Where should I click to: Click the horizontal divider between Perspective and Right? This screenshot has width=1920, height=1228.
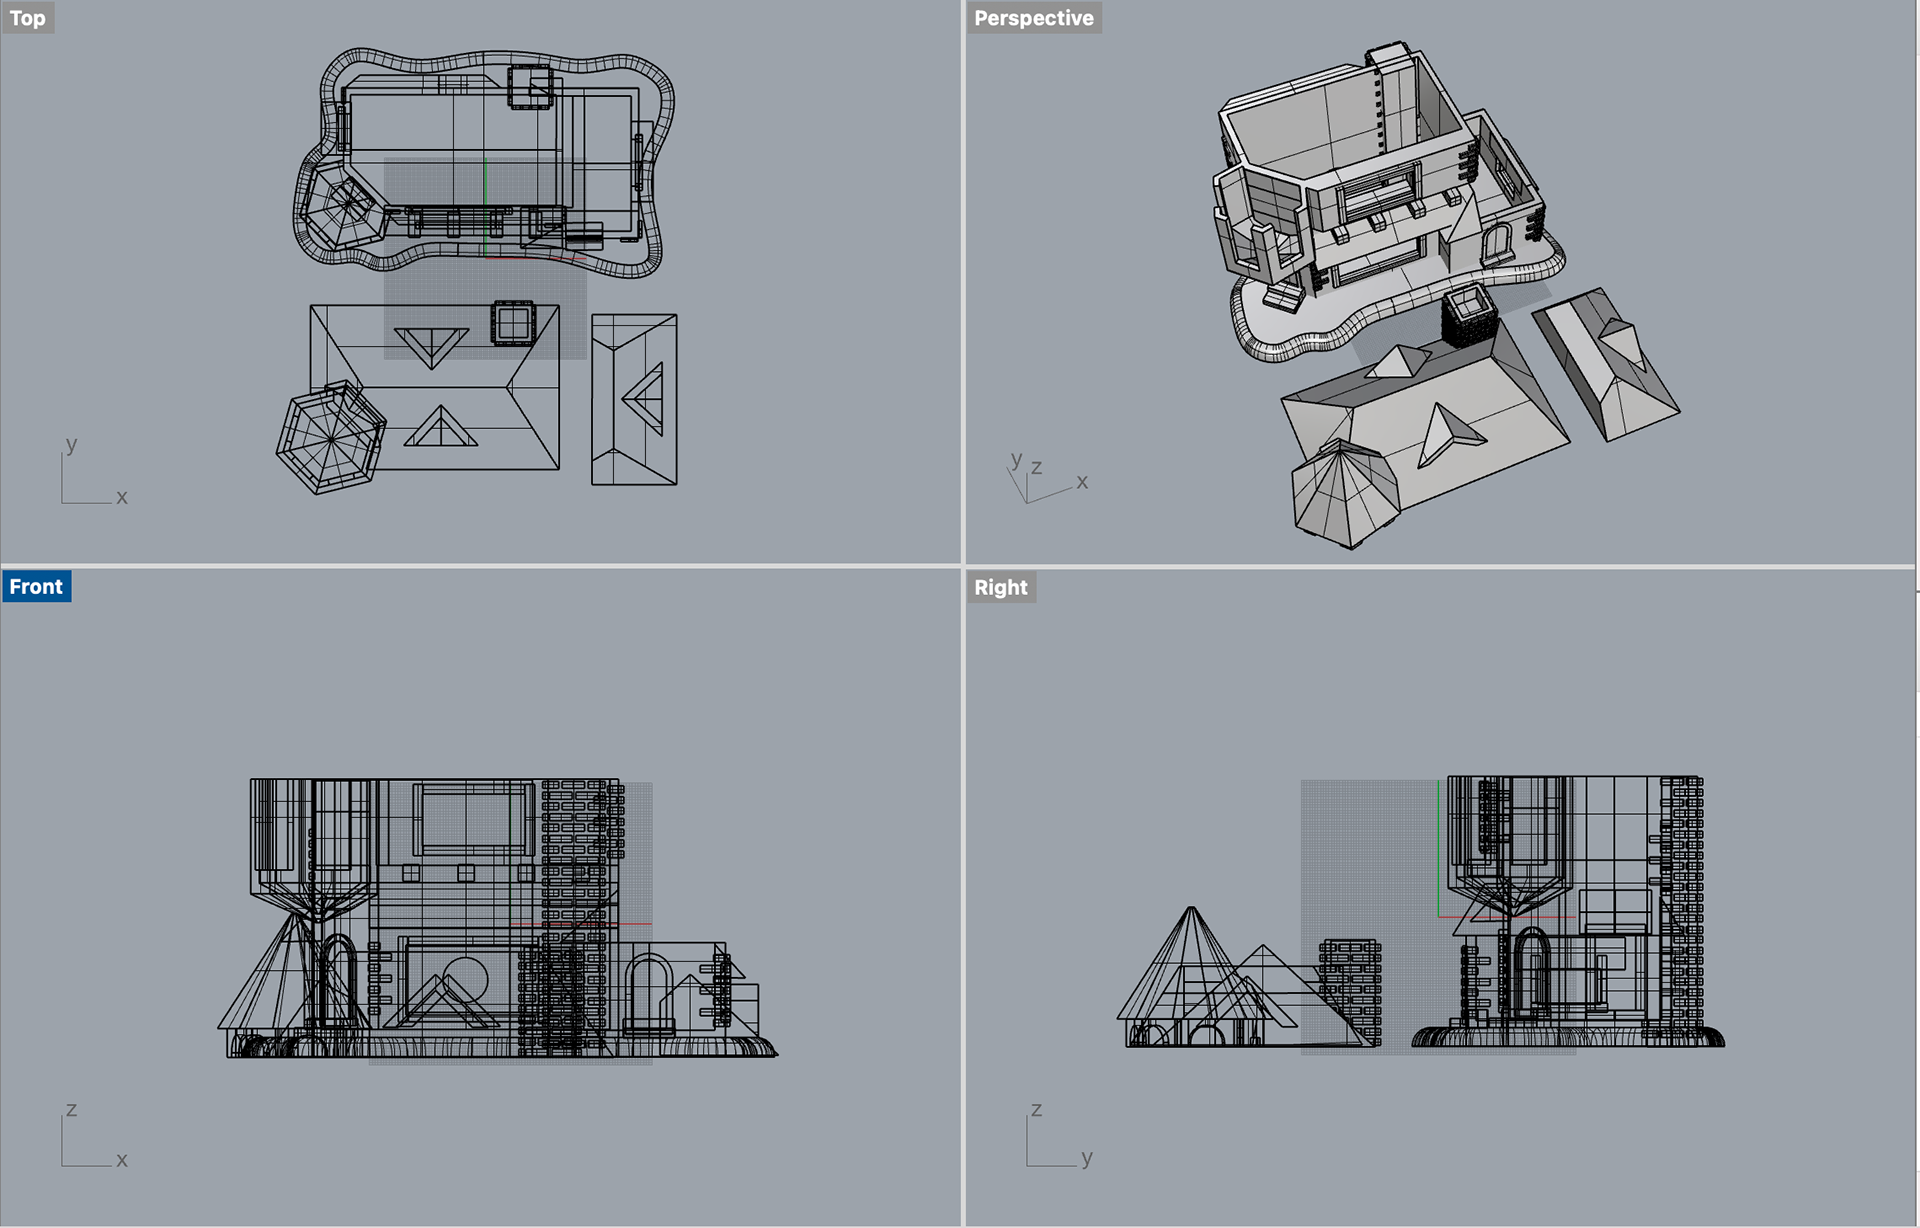pyautogui.click(x=1440, y=566)
